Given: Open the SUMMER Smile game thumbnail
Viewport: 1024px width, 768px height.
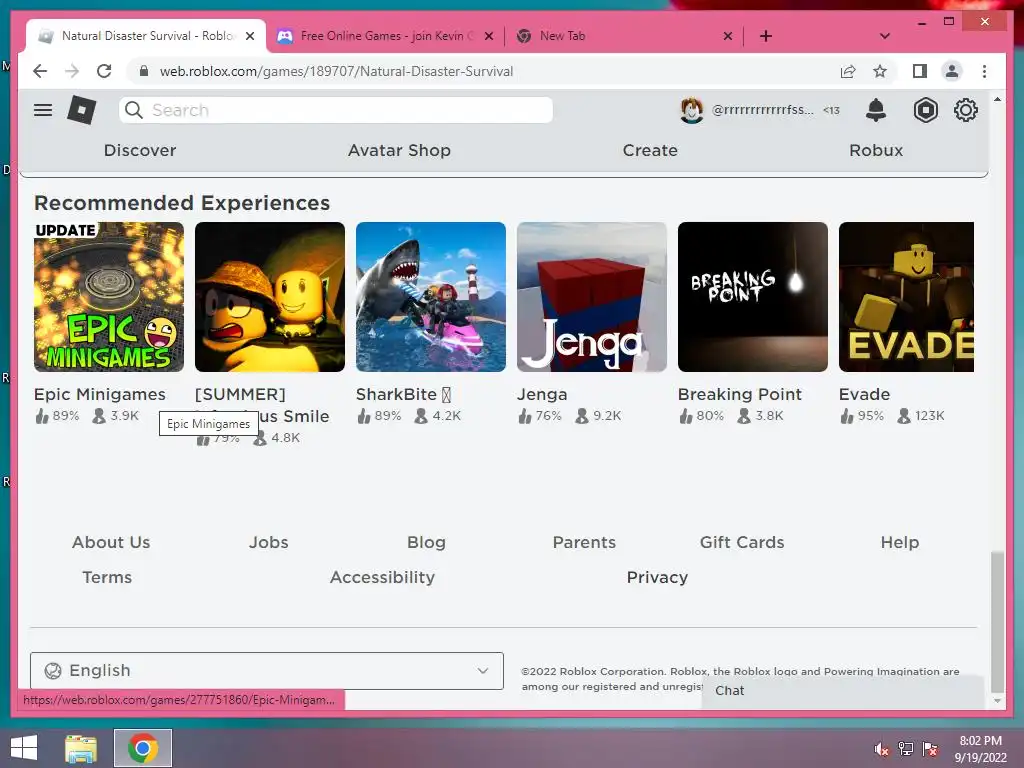Looking at the screenshot, I should [270, 296].
